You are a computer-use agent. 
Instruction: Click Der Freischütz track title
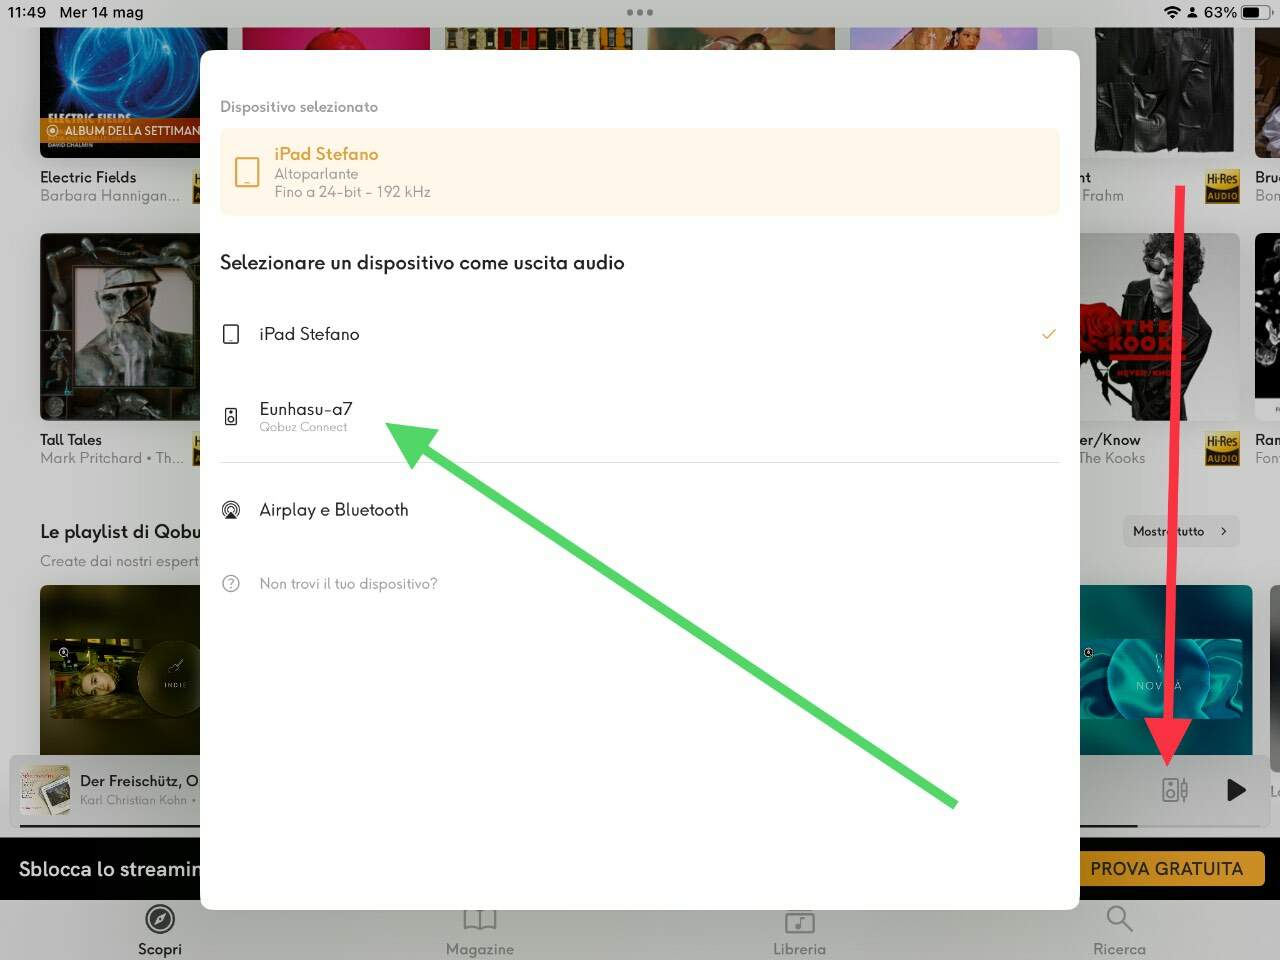point(140,781)
